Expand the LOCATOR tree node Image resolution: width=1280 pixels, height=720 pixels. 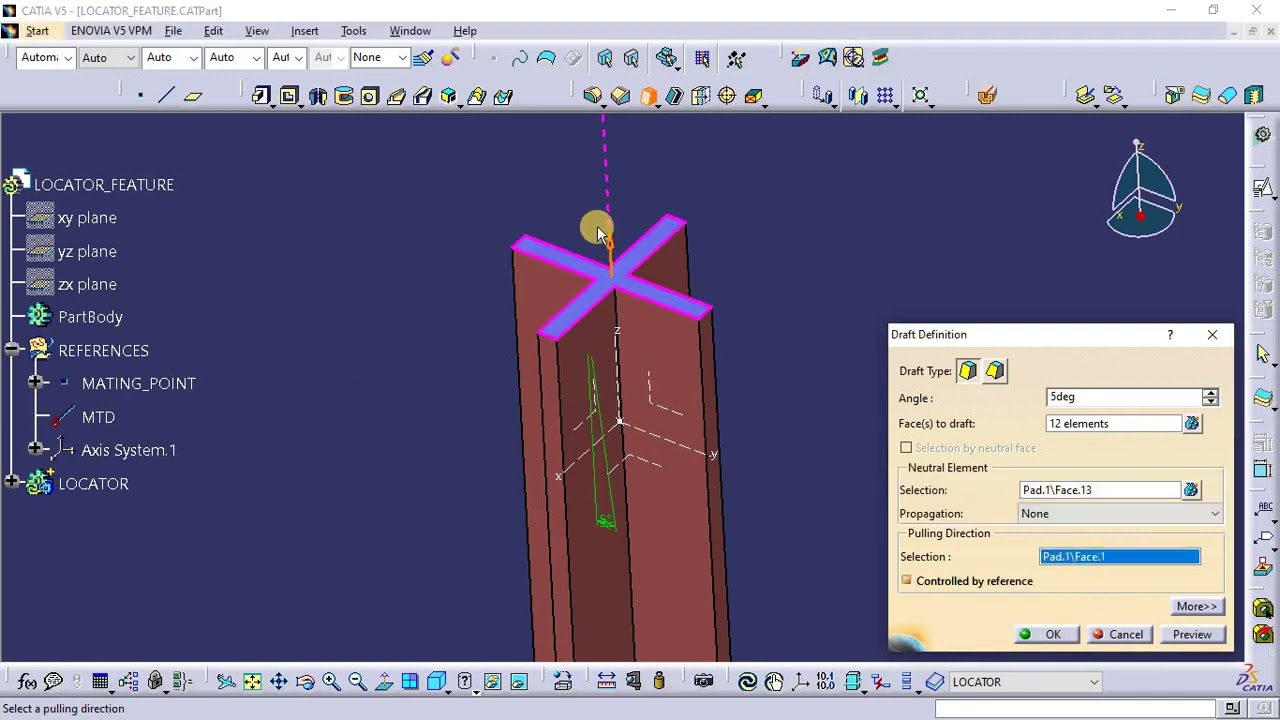(x=12, y=483)
